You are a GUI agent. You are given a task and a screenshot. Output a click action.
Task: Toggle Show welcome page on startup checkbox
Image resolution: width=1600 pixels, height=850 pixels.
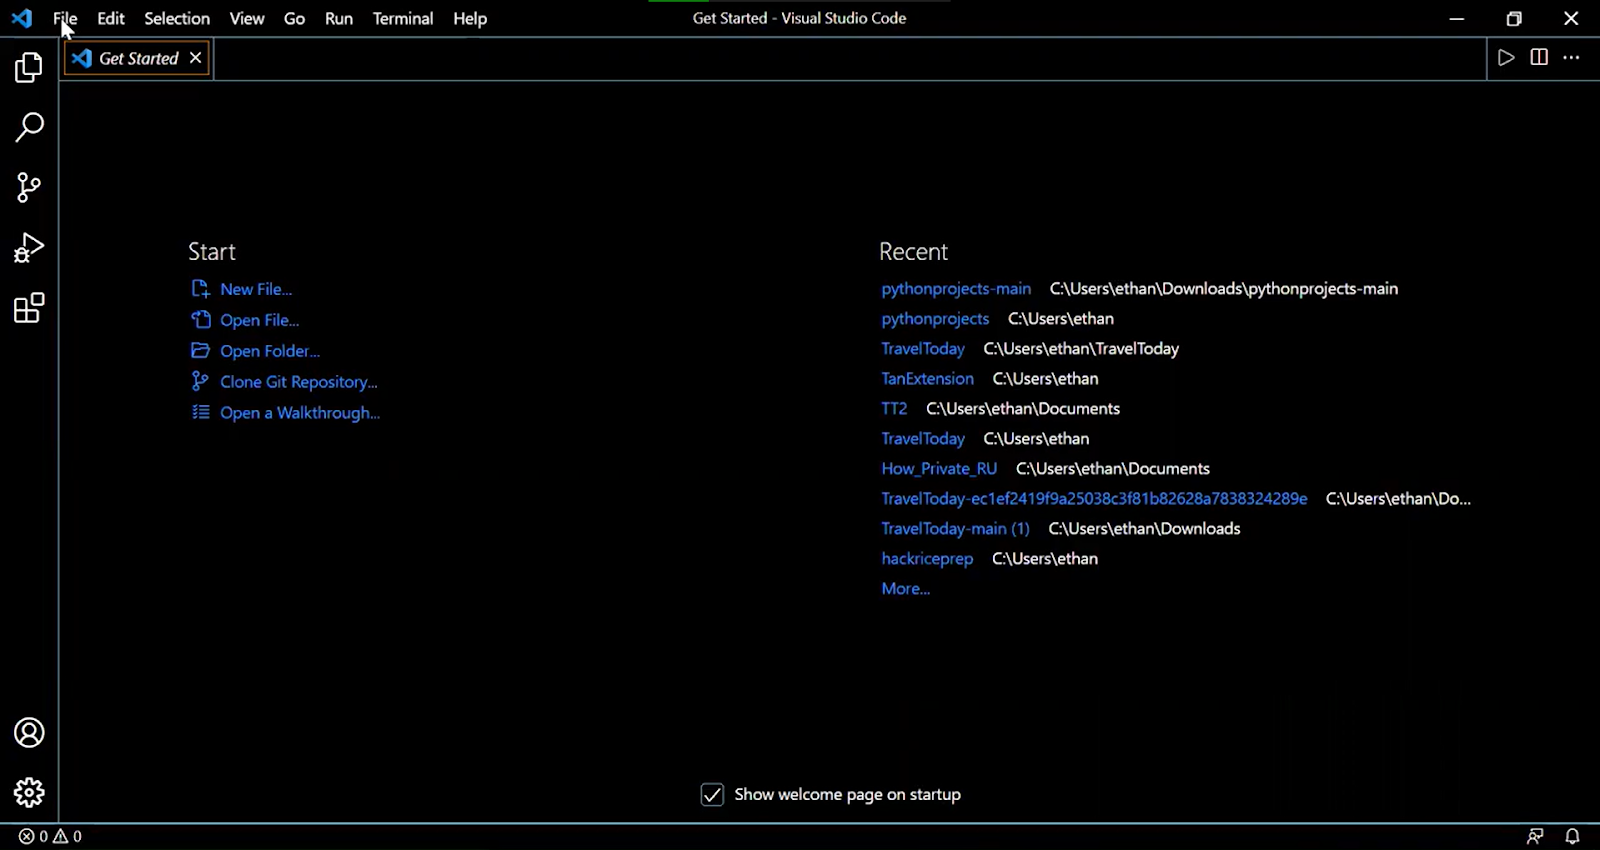pyautogui.click(x=712, y=795)
